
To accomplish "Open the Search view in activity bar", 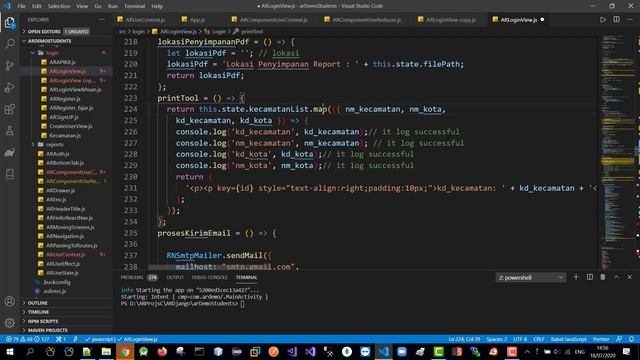I will click(10, 44).
